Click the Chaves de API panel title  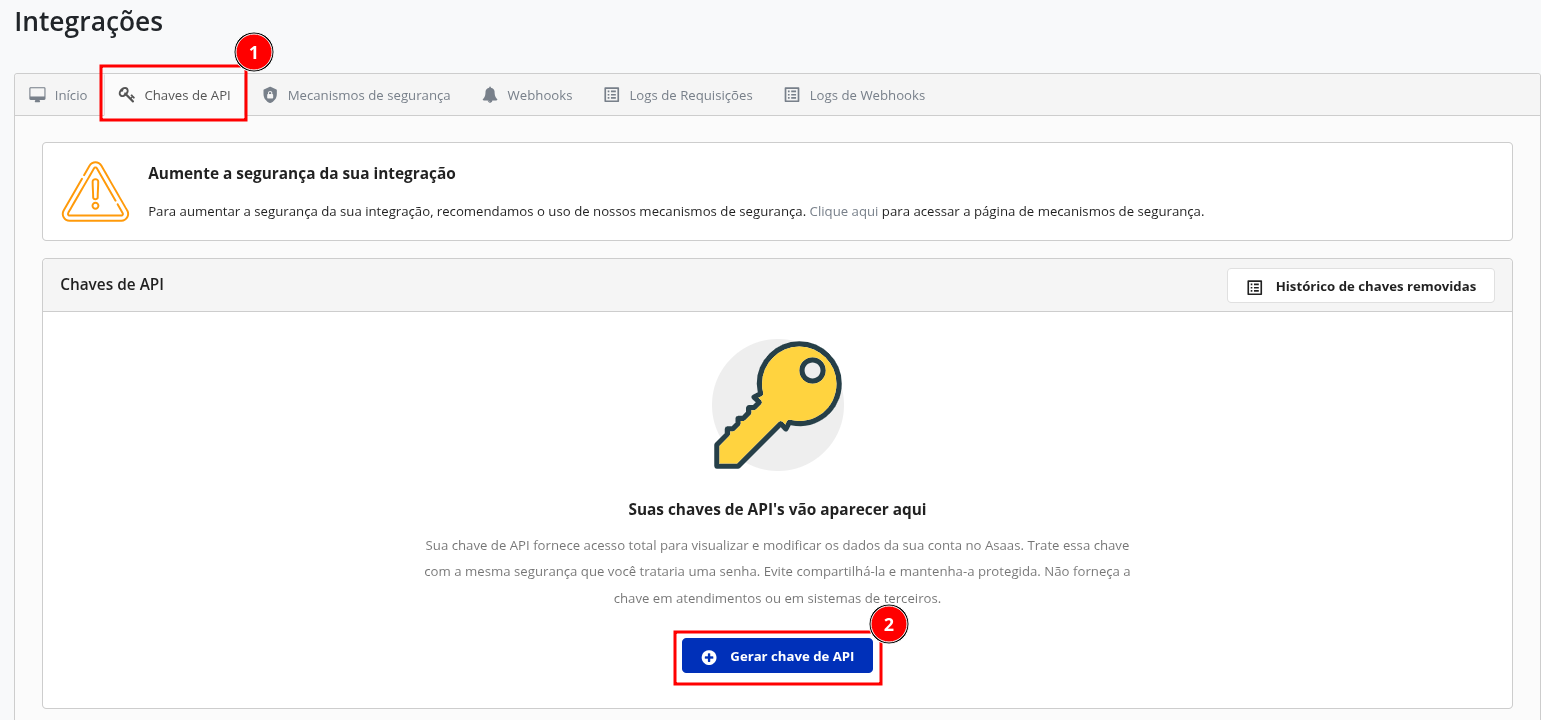point(112,285)
